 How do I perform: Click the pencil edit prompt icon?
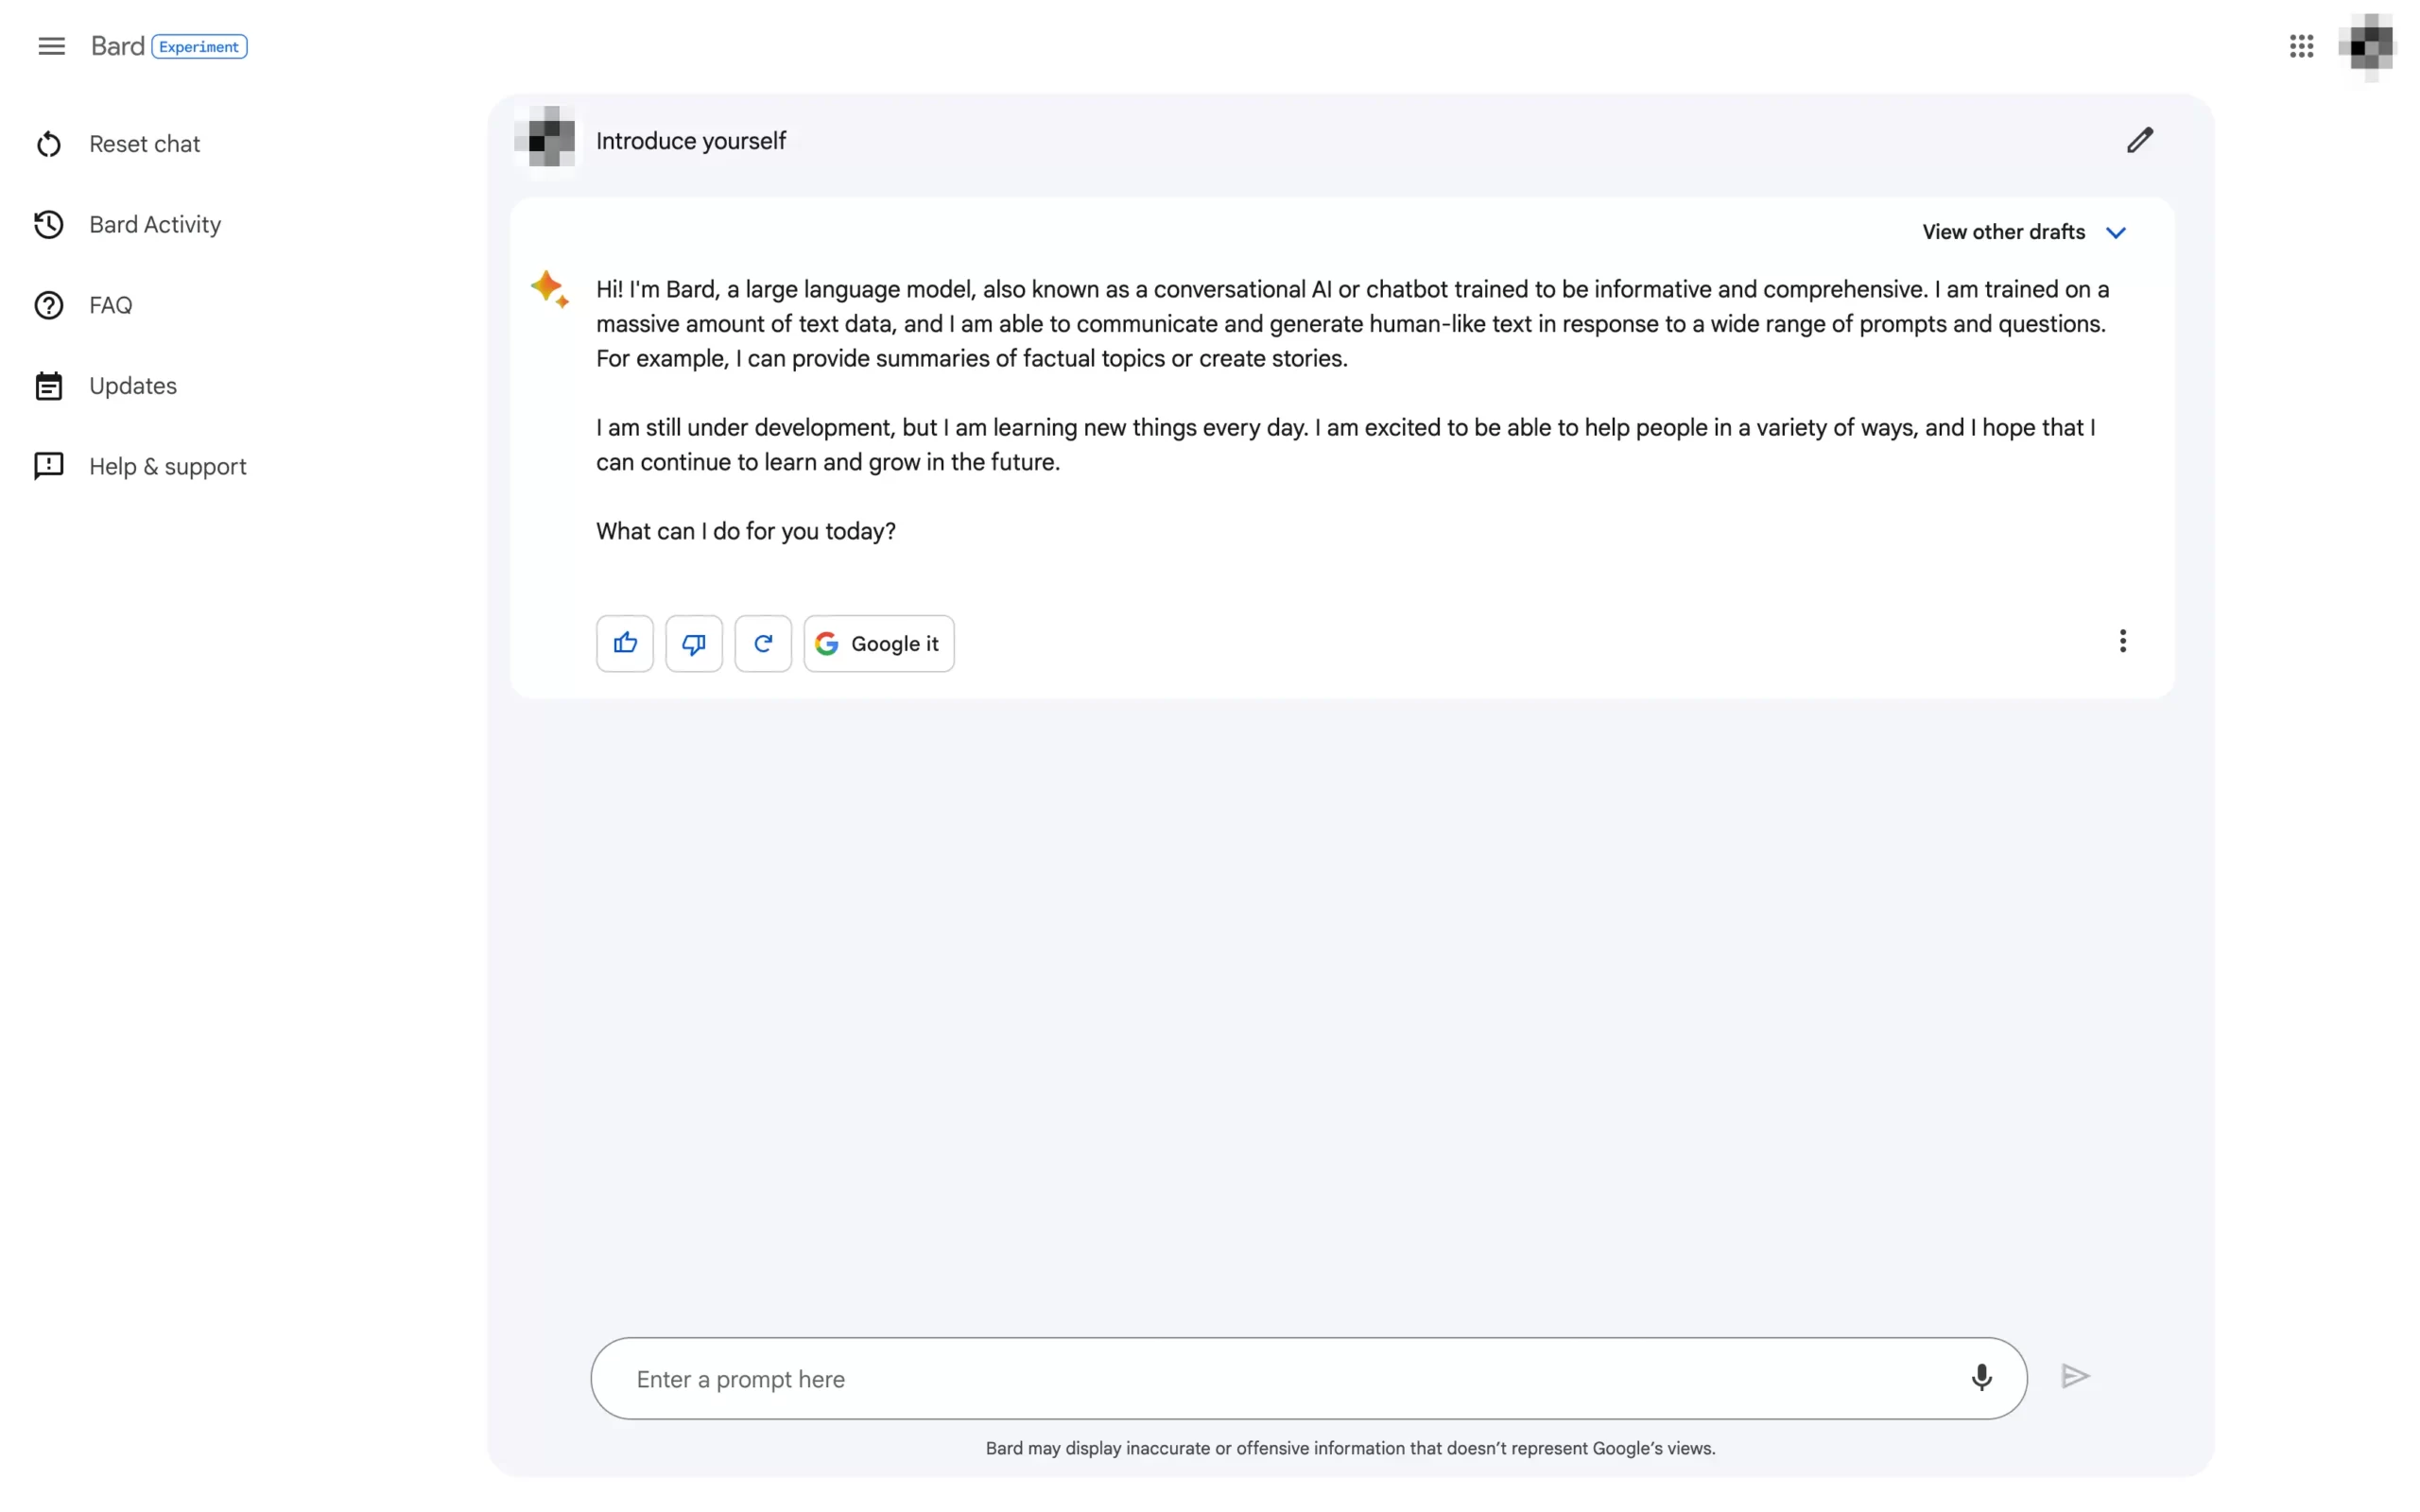pyautogui.click(x=2139, y=140)
